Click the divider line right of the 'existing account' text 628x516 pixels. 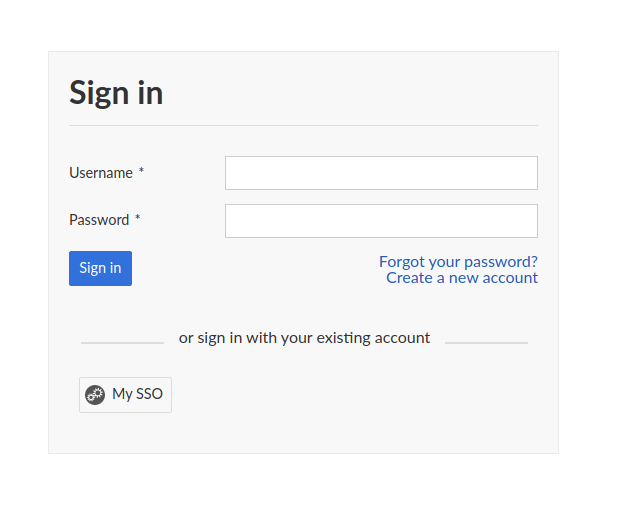[x=486, y=343]
